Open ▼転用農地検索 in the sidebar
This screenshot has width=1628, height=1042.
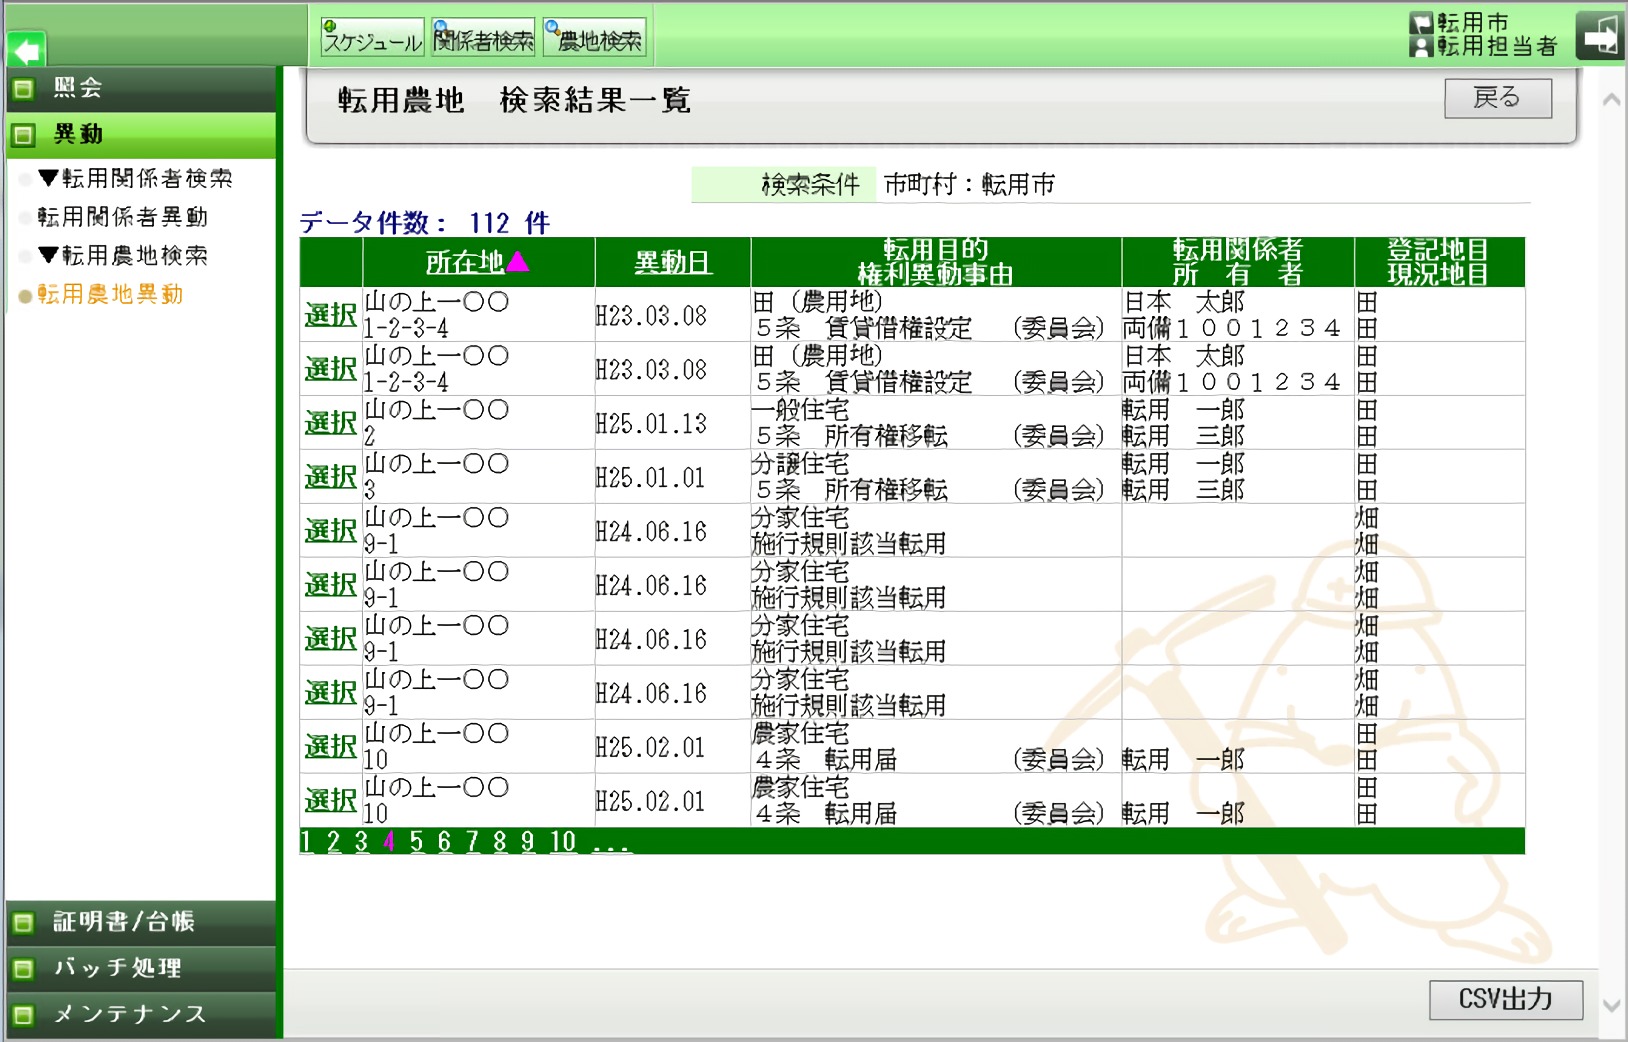(123, 255)
